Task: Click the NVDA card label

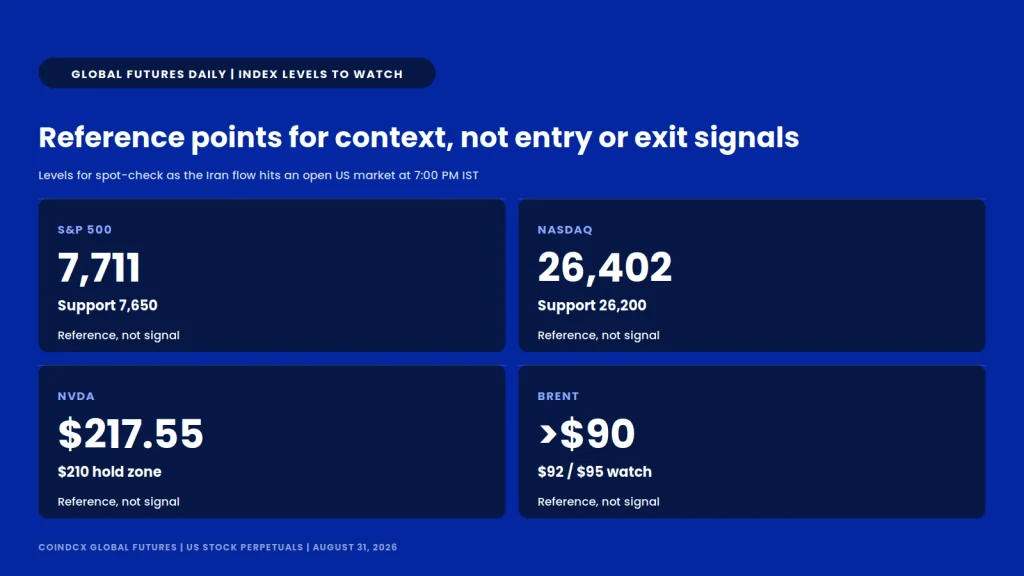Action: click(76, 396)
